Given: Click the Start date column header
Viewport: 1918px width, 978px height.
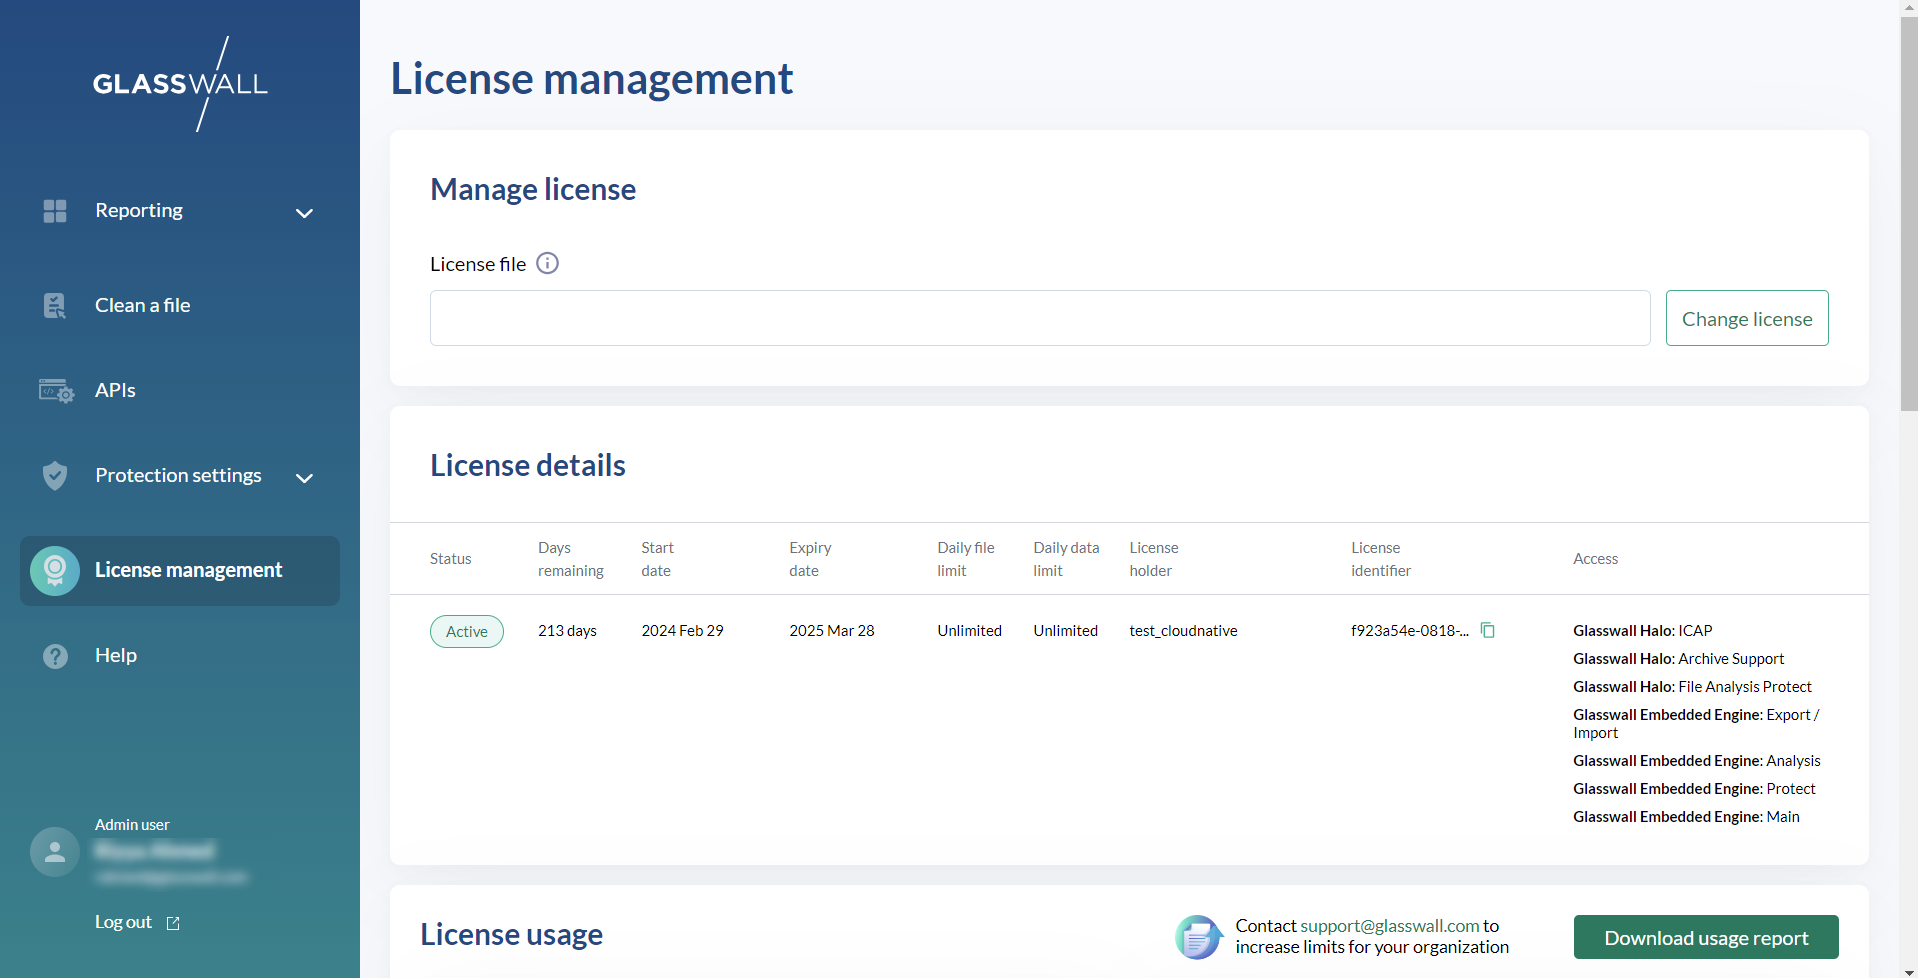Looking at the screenshot, I should point(658,559).
